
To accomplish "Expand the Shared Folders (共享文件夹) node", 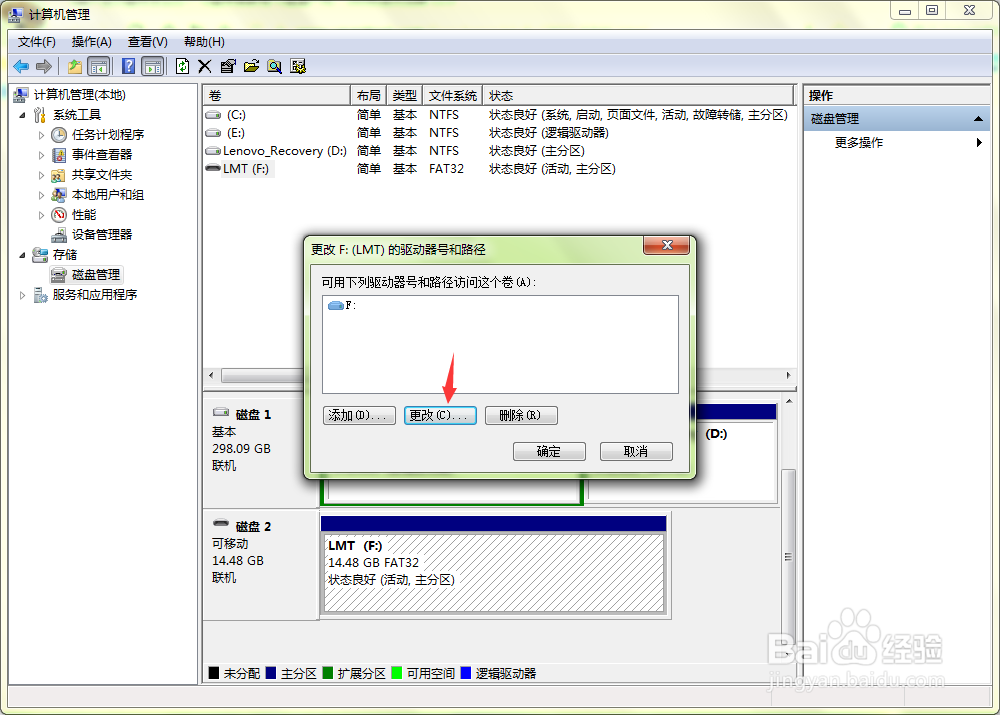I will click(41, 175).
